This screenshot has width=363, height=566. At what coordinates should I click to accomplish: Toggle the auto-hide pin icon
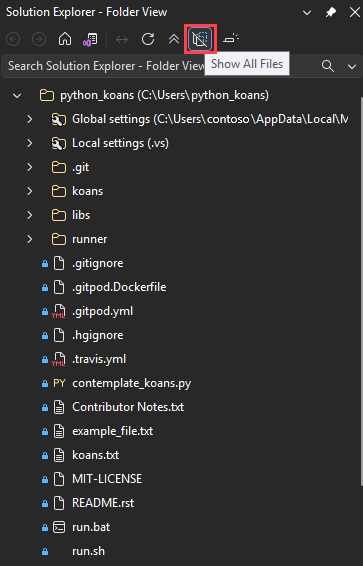click(331, 12)
